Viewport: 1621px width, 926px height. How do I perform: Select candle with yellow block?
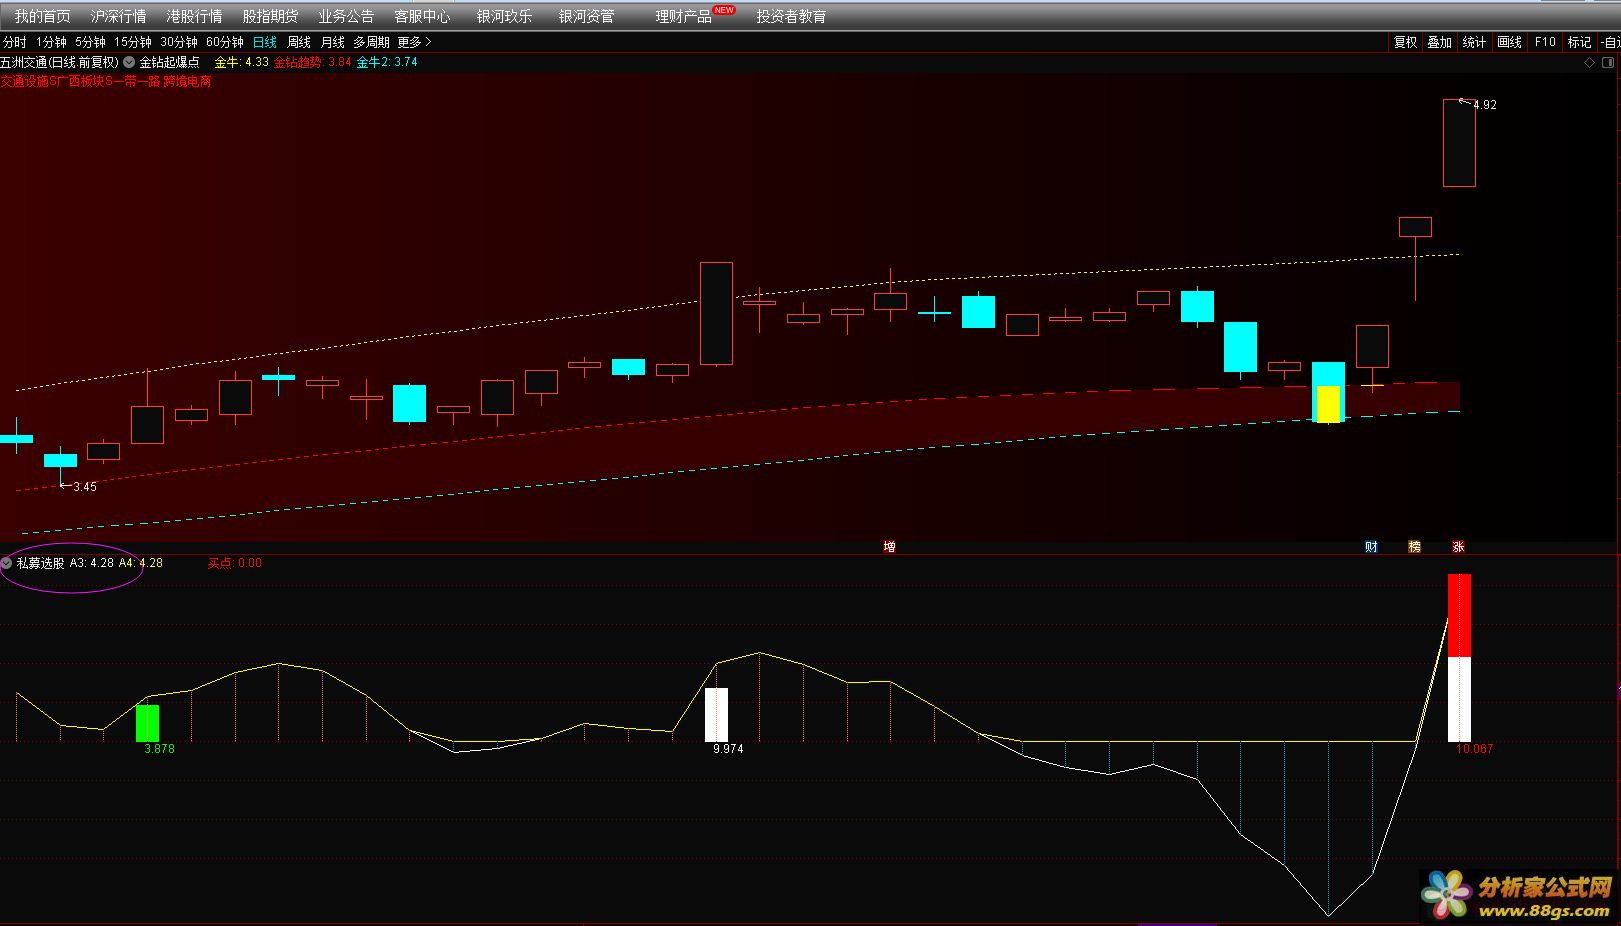[1328, 393]
